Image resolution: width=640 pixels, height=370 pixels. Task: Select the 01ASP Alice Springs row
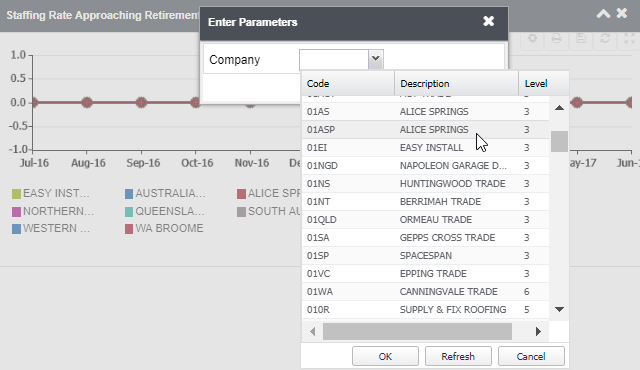tap(425, 129)
